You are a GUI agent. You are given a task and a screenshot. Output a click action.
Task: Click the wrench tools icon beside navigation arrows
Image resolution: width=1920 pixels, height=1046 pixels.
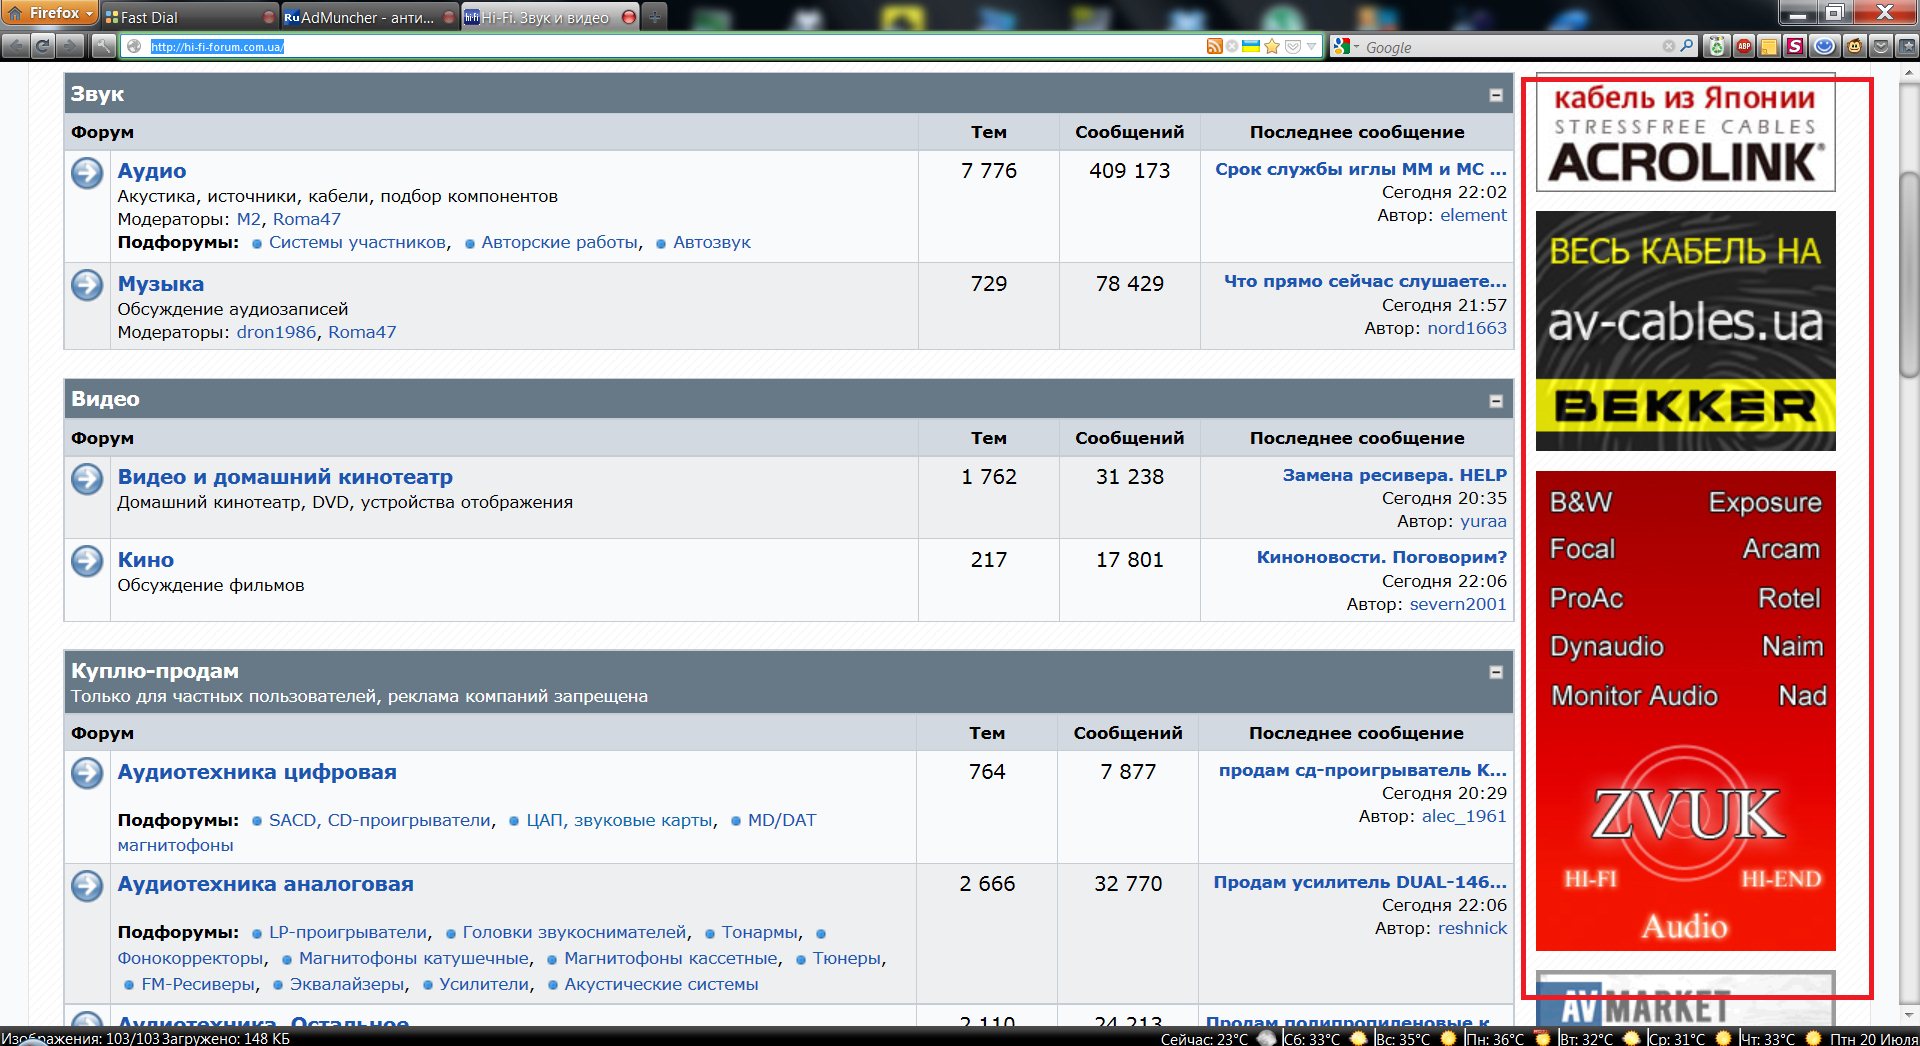point(104,46)
